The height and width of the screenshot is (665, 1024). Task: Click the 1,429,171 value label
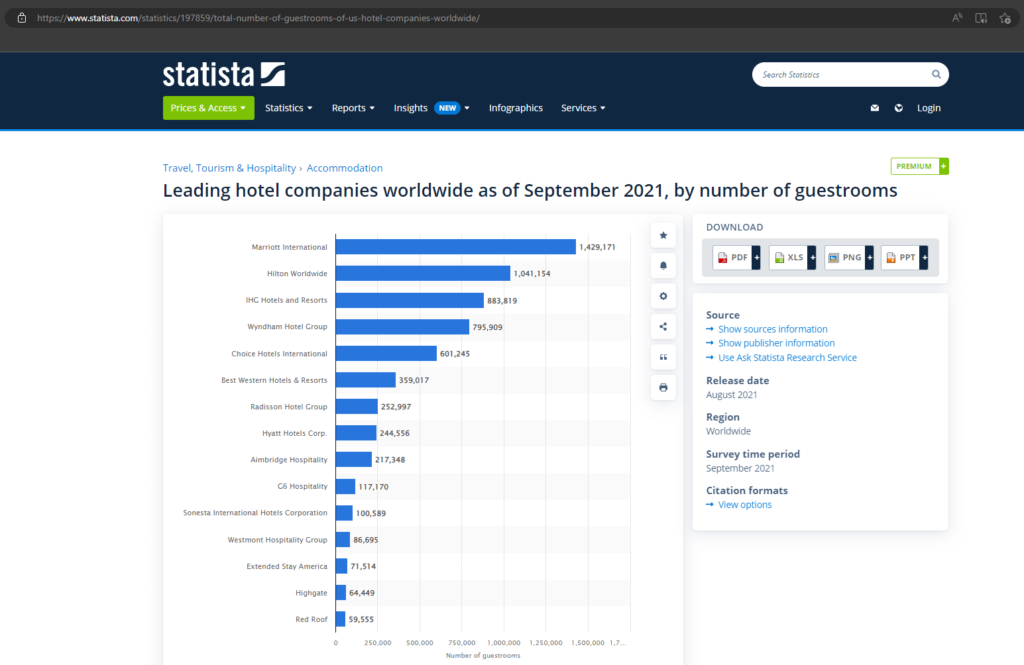tap(598, 247)
